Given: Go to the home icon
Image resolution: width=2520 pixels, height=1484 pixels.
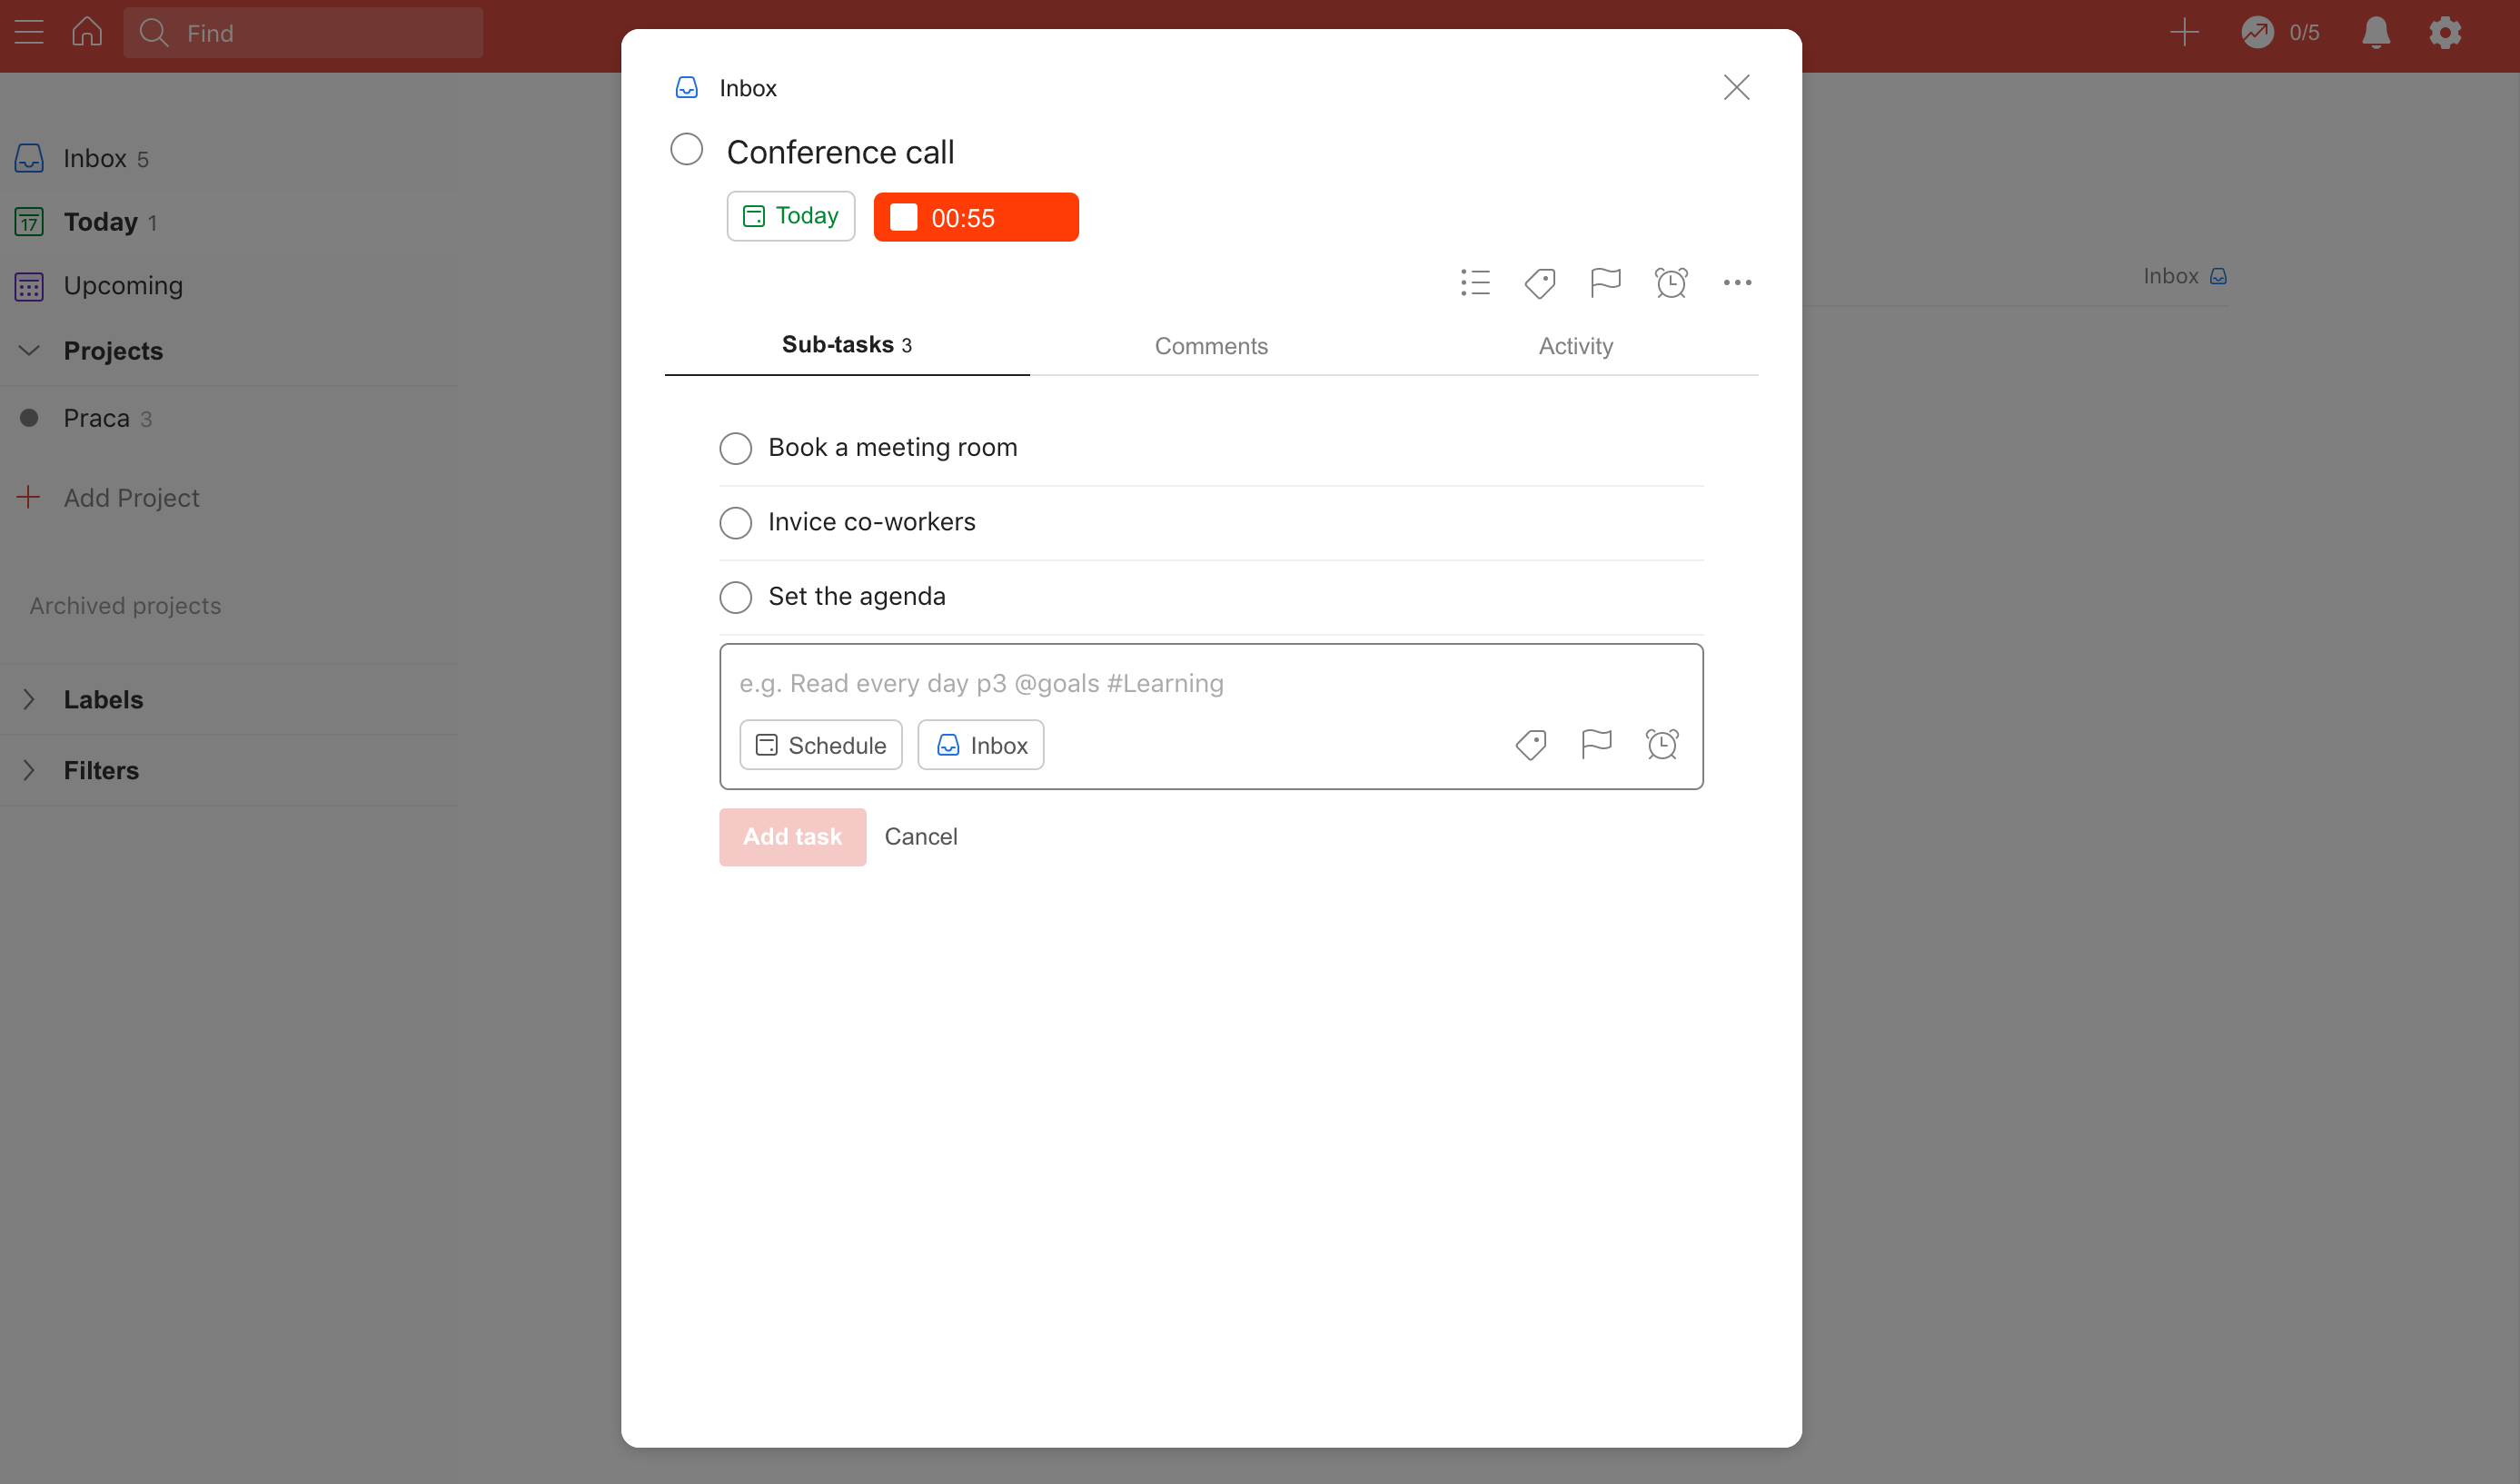Looking at the screenshot, I should (x=87, y=32).
